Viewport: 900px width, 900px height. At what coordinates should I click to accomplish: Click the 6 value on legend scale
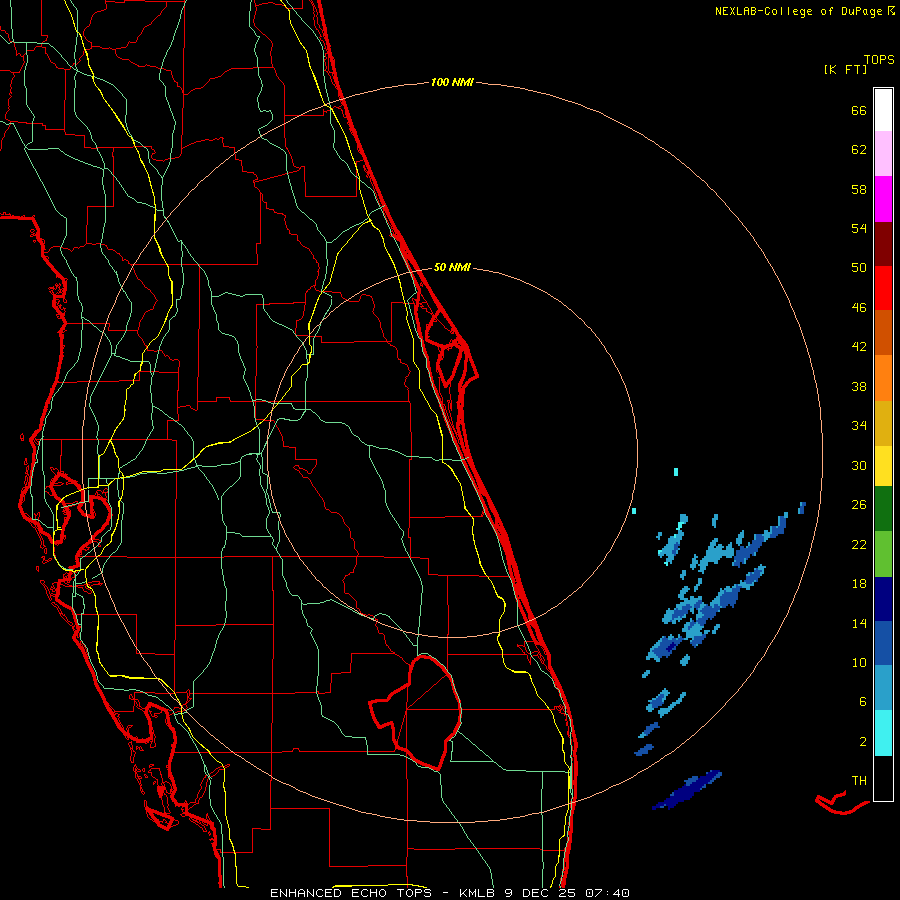863,702
